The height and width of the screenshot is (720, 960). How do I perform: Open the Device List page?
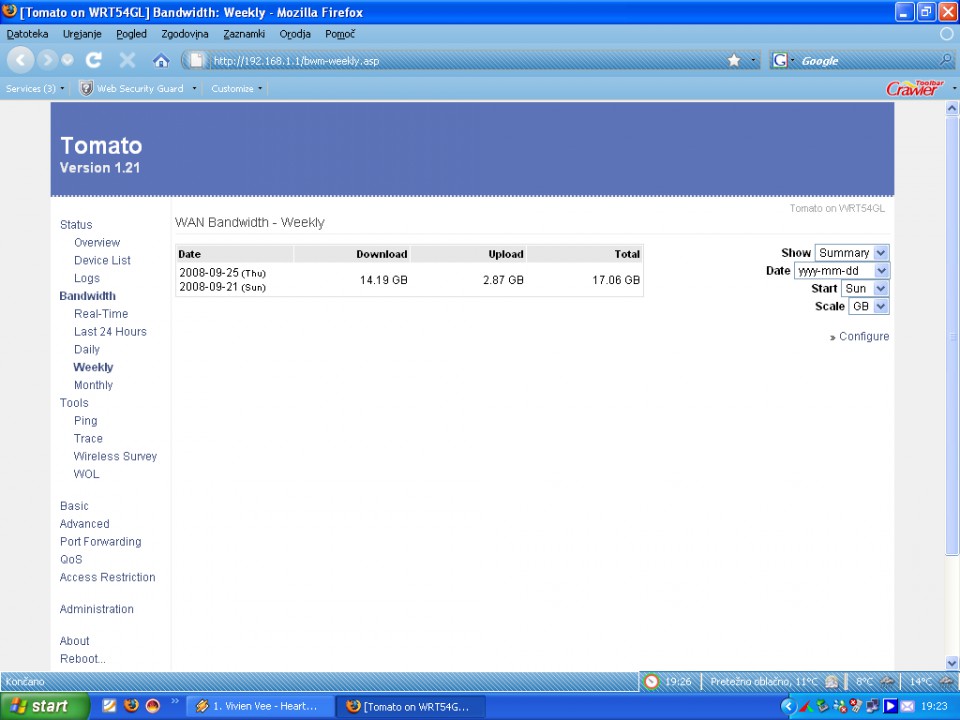pyautogui.click(x=102, y=260)
